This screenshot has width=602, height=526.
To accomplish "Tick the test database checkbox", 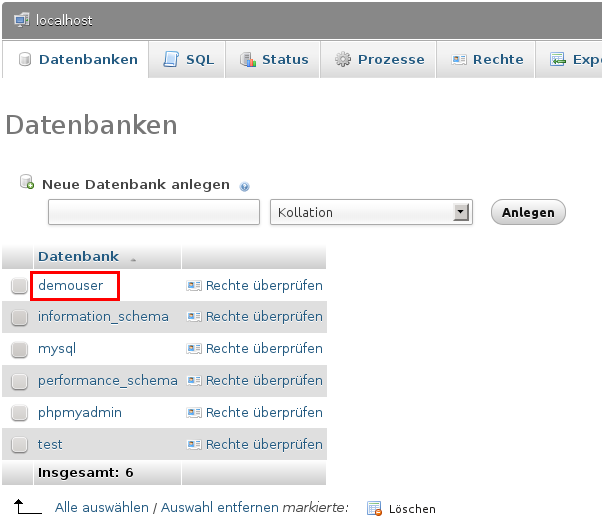I will [x=19, y=445].
